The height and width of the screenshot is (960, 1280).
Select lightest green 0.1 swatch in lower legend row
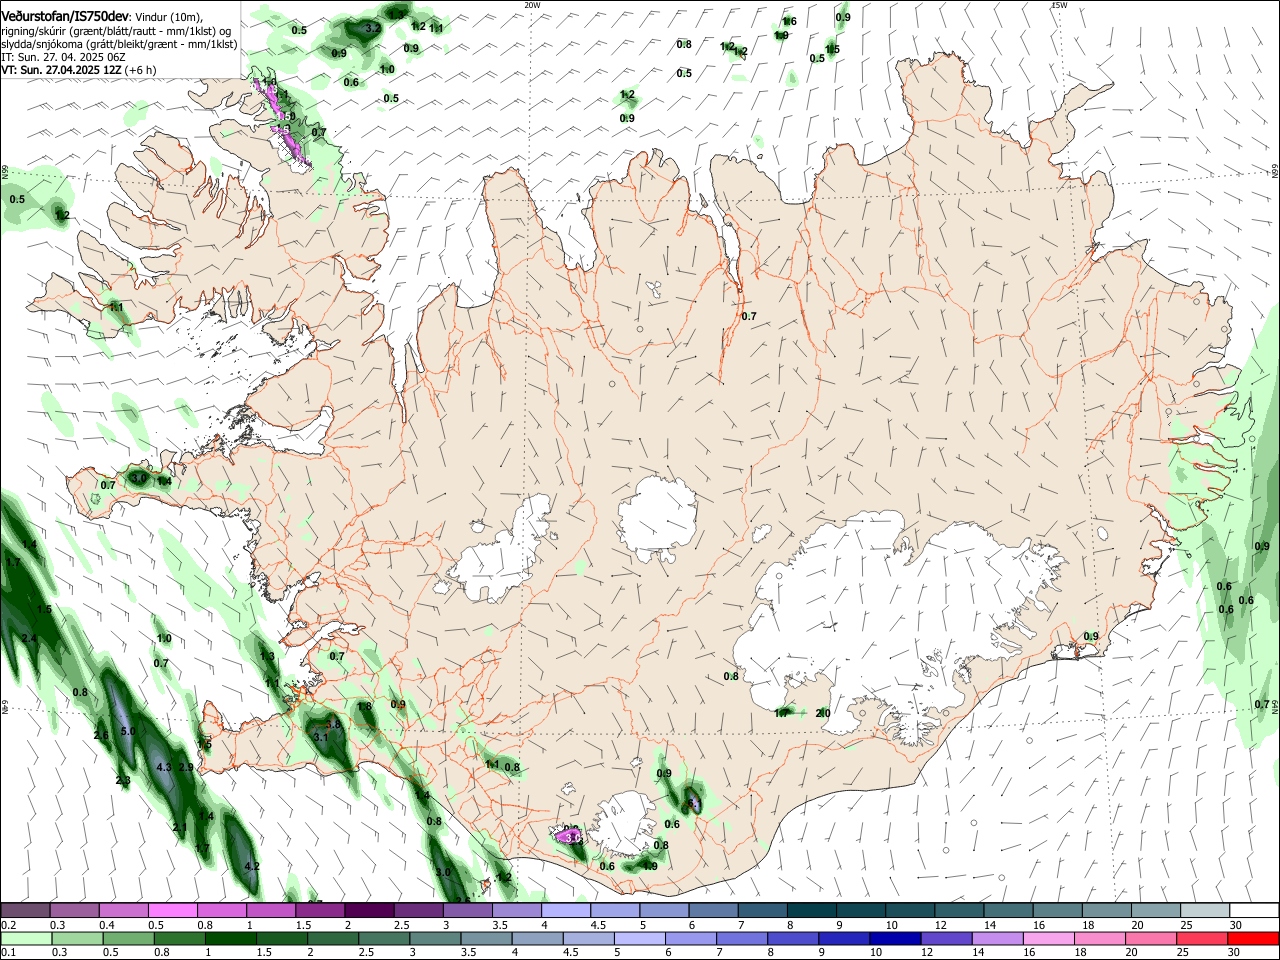click(25, 938)
